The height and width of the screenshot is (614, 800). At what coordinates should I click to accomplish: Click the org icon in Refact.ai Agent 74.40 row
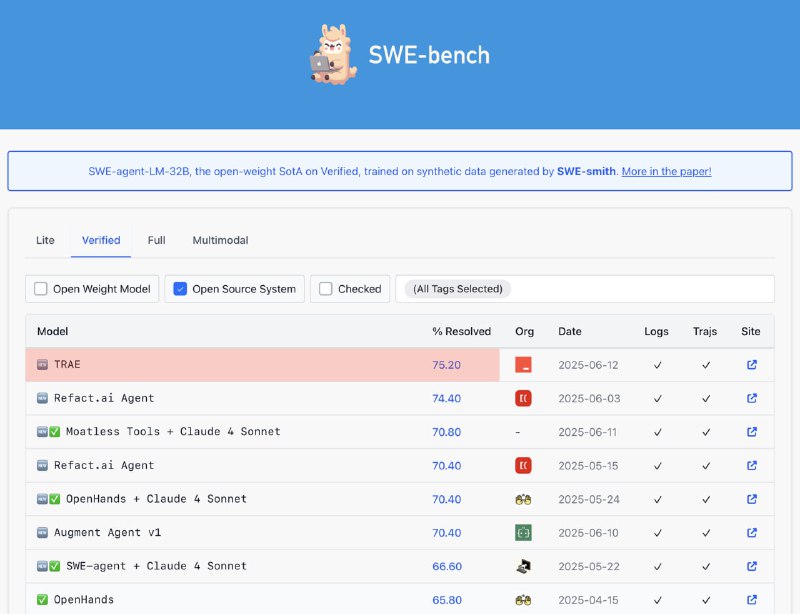pyautogui.click(x=523, y=398)
